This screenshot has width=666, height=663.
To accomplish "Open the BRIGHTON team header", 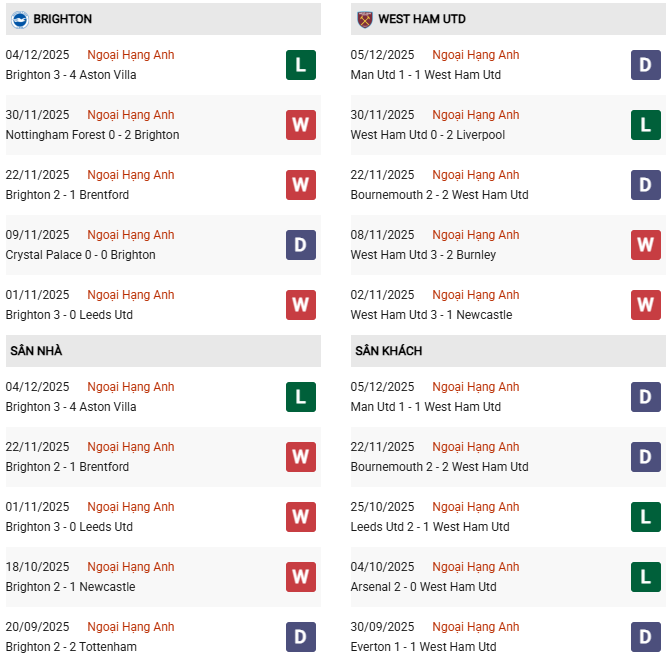I will pos(62,19).
